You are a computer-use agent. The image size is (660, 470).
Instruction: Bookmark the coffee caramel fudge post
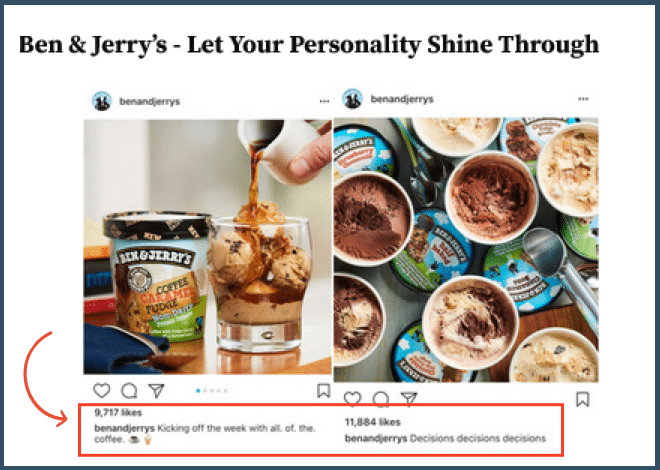pos(323,390)
